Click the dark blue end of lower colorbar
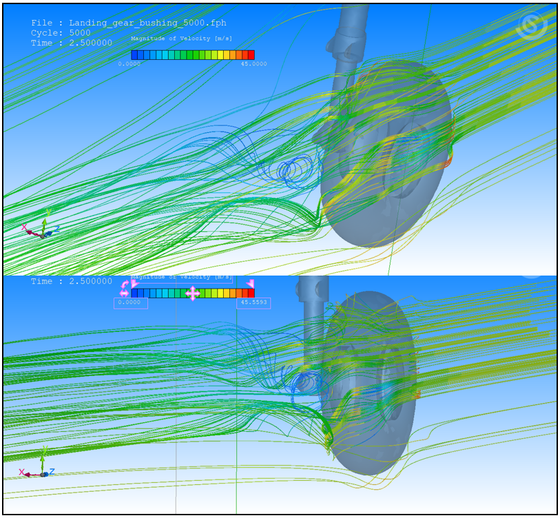The image size is (560, 518). click(x=134, y=293)
